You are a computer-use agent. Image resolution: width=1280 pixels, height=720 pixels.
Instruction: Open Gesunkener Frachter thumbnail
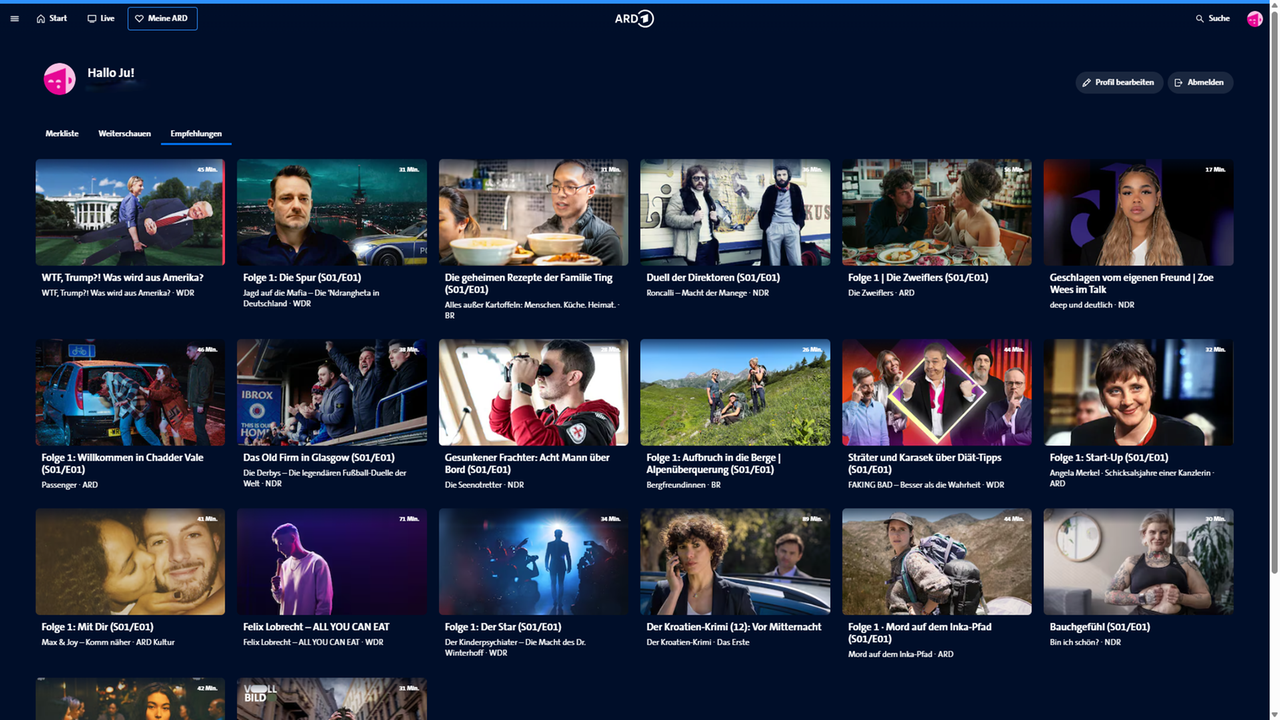coord(533,392)
